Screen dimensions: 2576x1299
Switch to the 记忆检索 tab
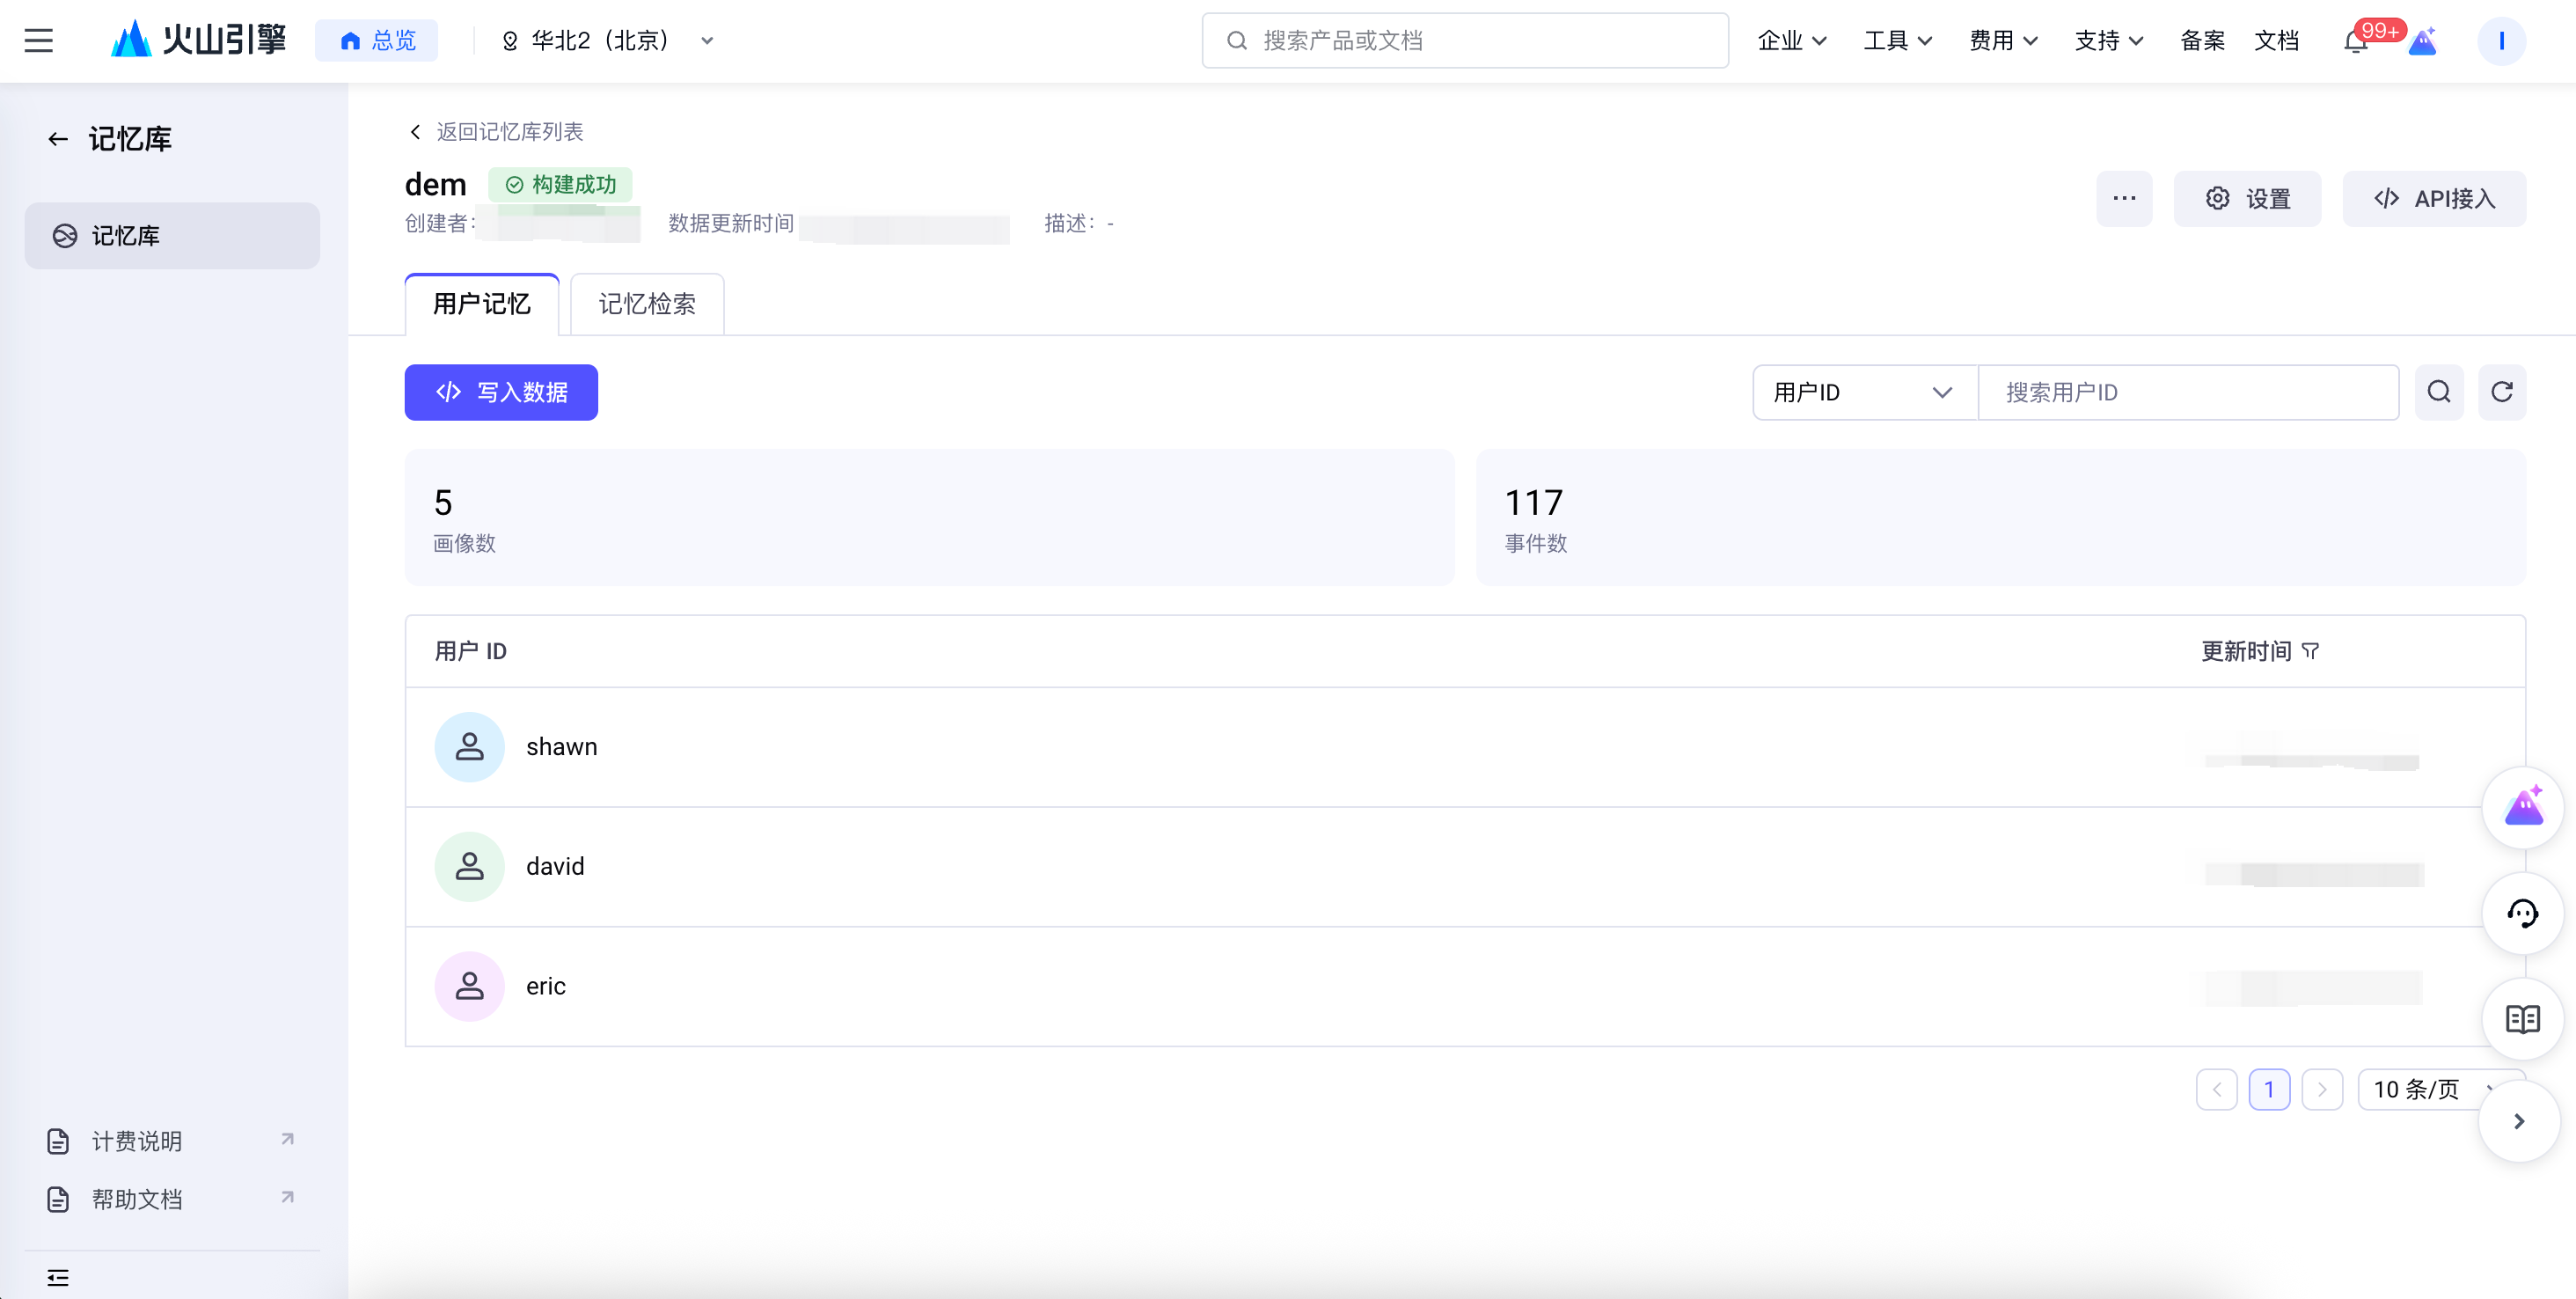pos(646,304)
